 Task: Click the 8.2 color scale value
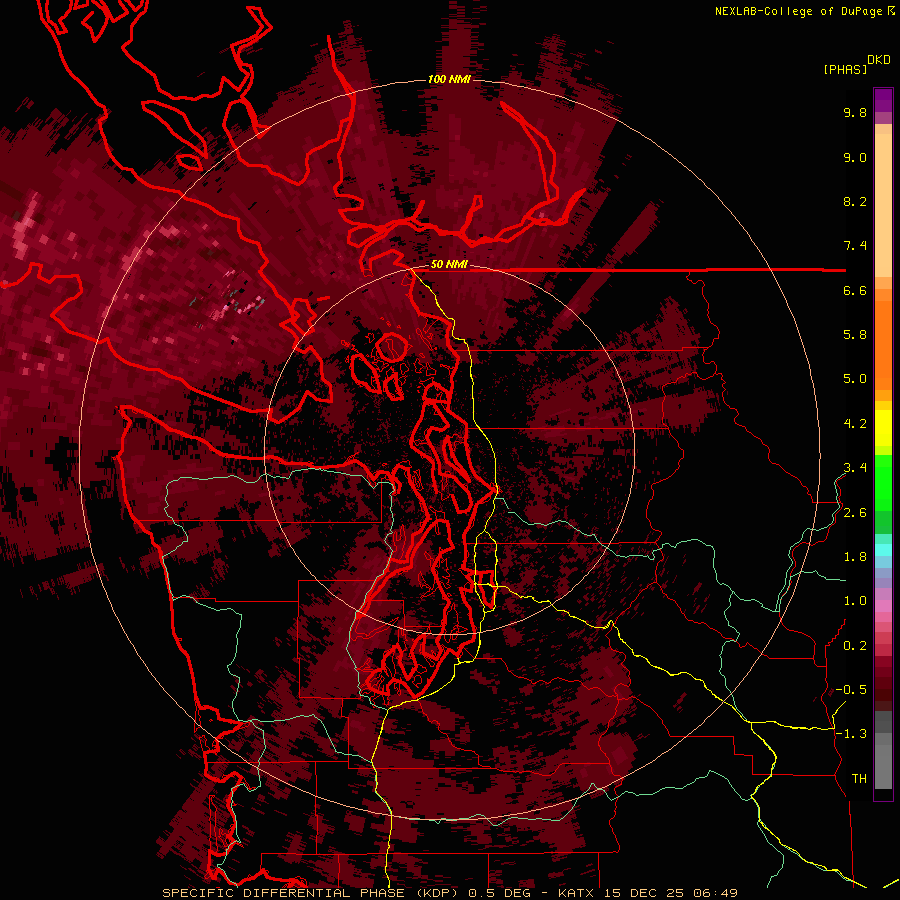(x=855, y=201)
